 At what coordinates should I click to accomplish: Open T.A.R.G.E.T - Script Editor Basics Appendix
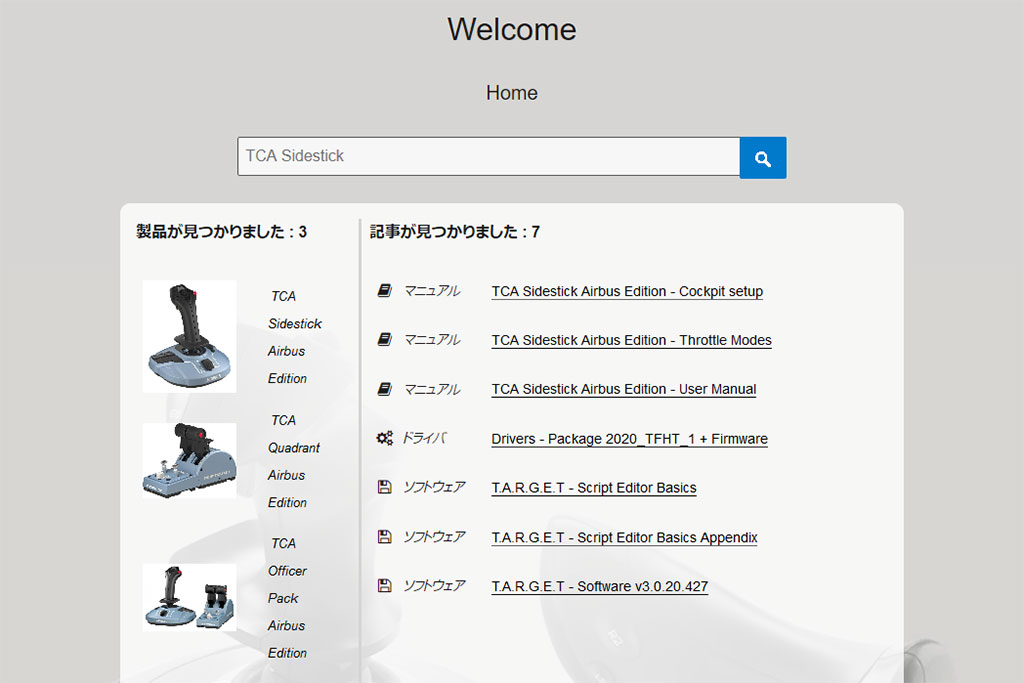624,538
